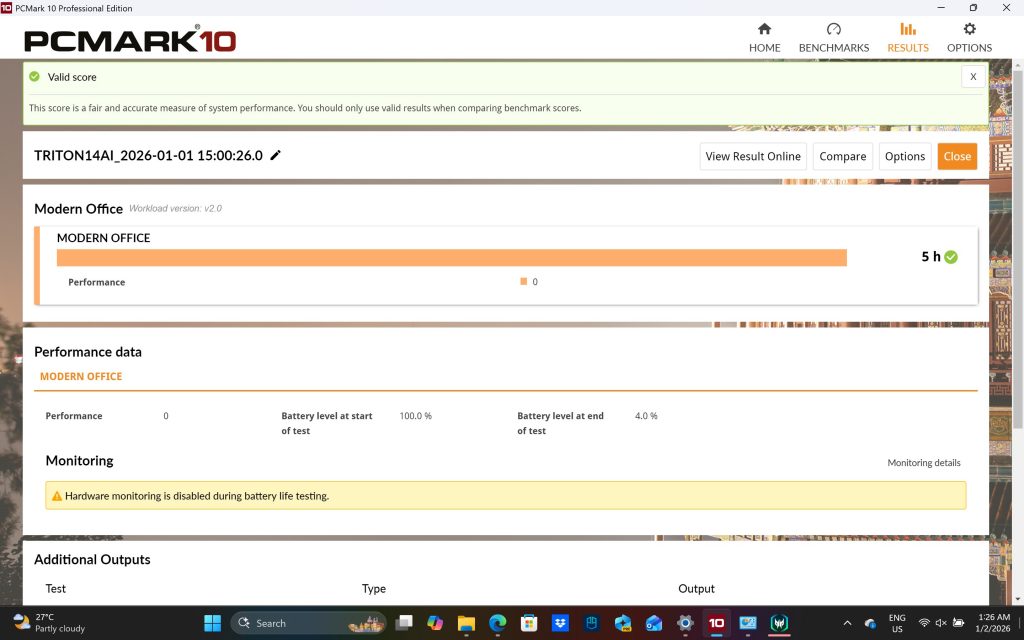Select the MODERN OFFICE tab under Performance data

pyautogui.click(x=81, y=376)
